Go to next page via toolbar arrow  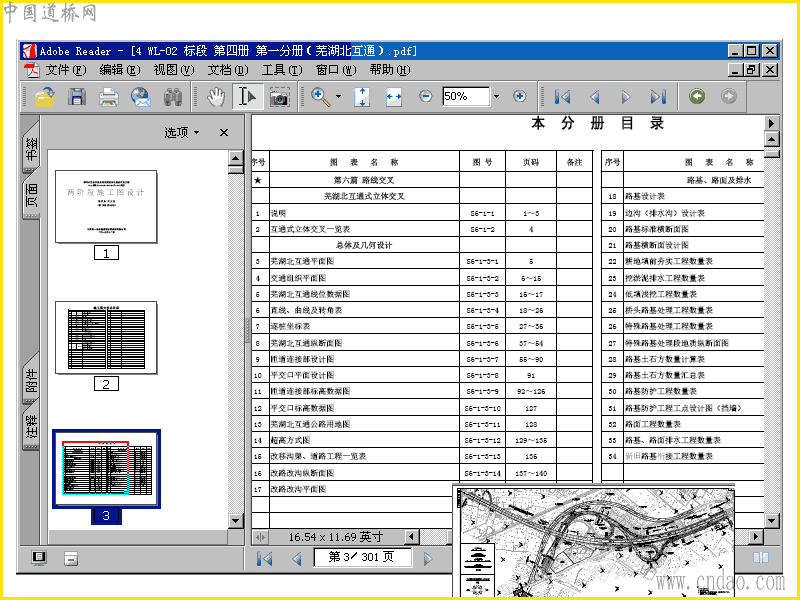(626, 96)
